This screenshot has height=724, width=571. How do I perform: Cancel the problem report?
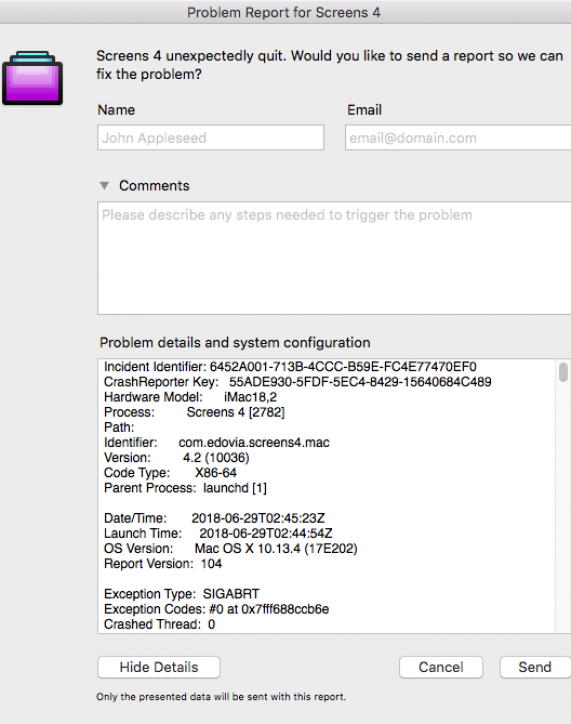tap(441, 667)
